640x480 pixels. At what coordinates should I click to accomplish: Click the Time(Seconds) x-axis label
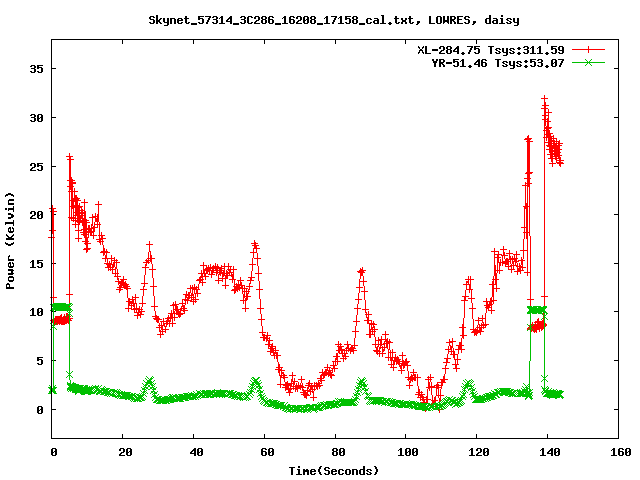pos(333,471)
